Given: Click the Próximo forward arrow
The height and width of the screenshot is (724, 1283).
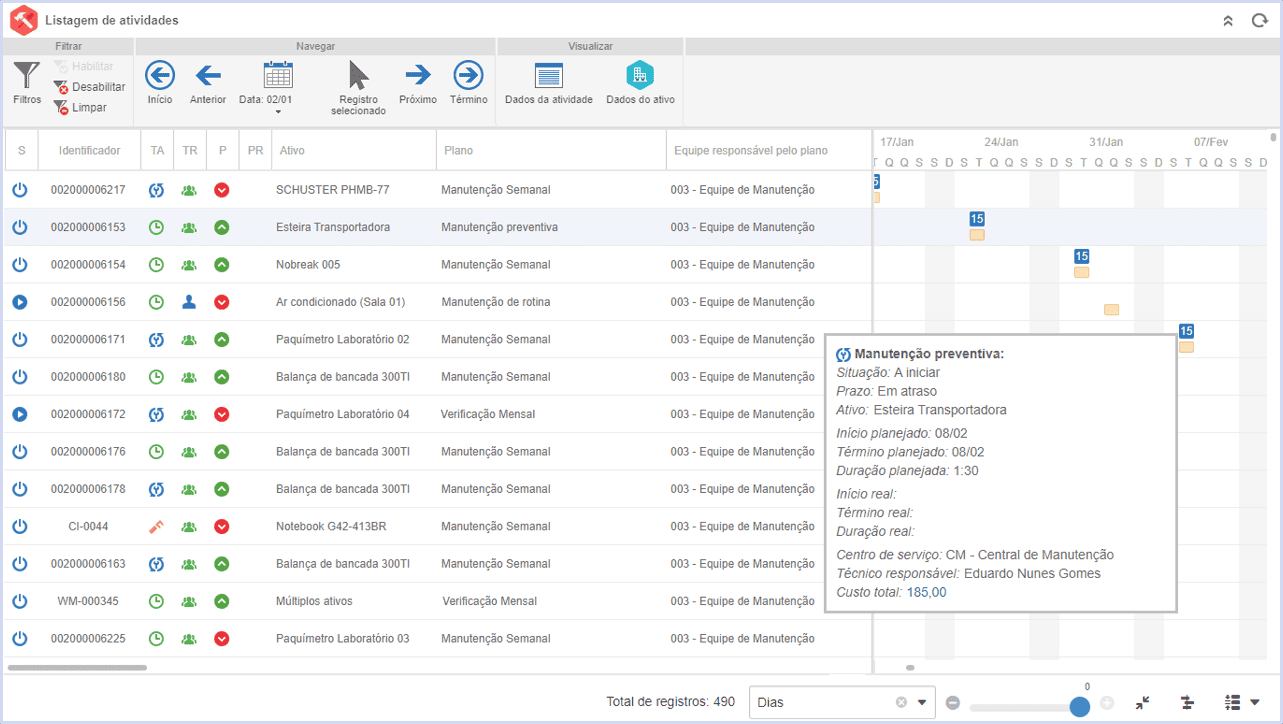Looking at the screenshot, I should click(x=418, y=82).
